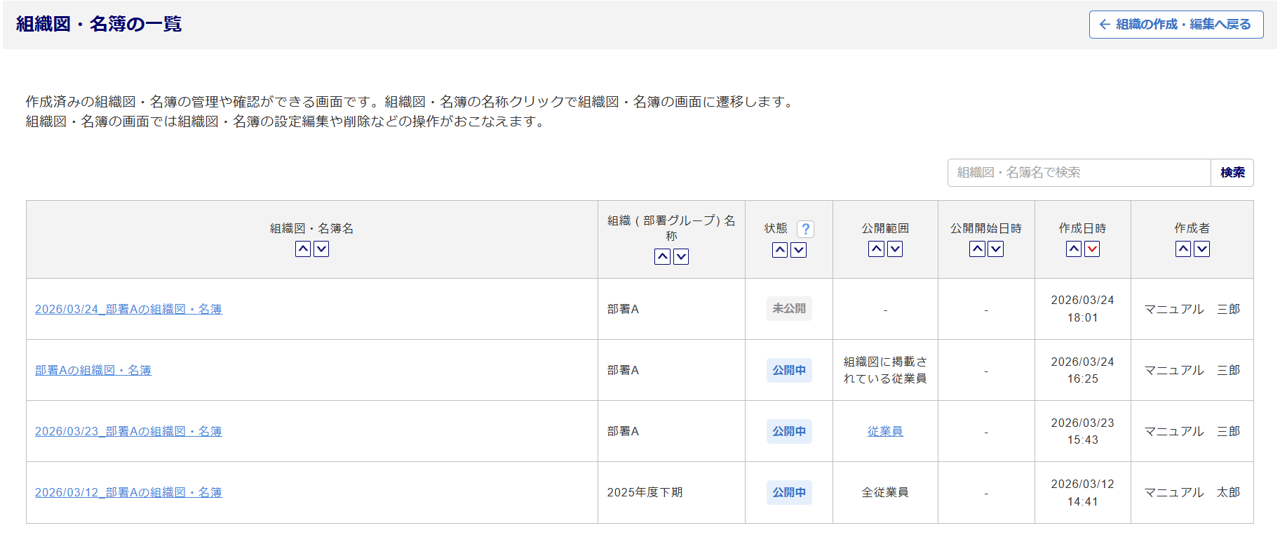The width and height of the screenshot is (1280, 554).
Task: Open 2026/03/24_部署Aの組織図・名簿 link
Action: point(128,309)
